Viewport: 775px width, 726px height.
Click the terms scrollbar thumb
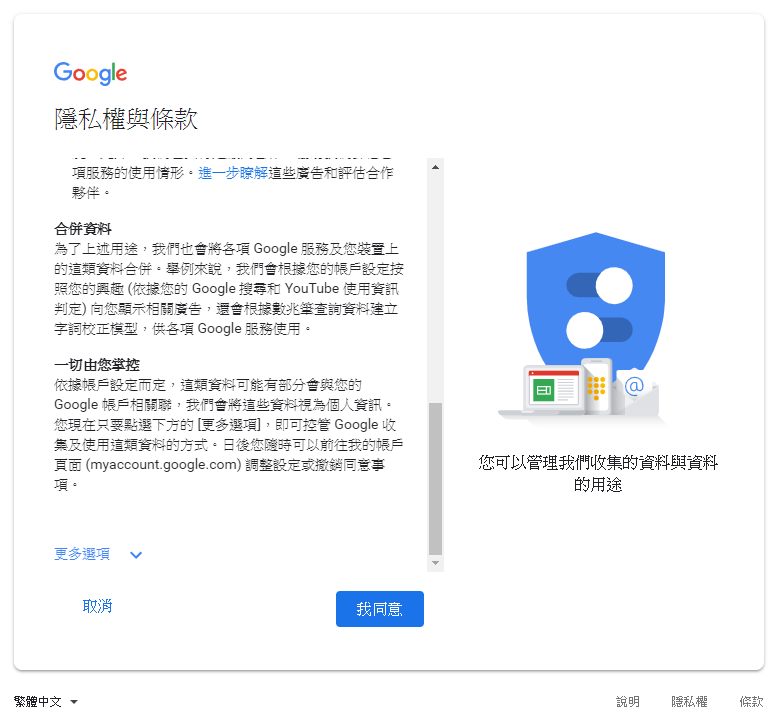pos(435,479)
